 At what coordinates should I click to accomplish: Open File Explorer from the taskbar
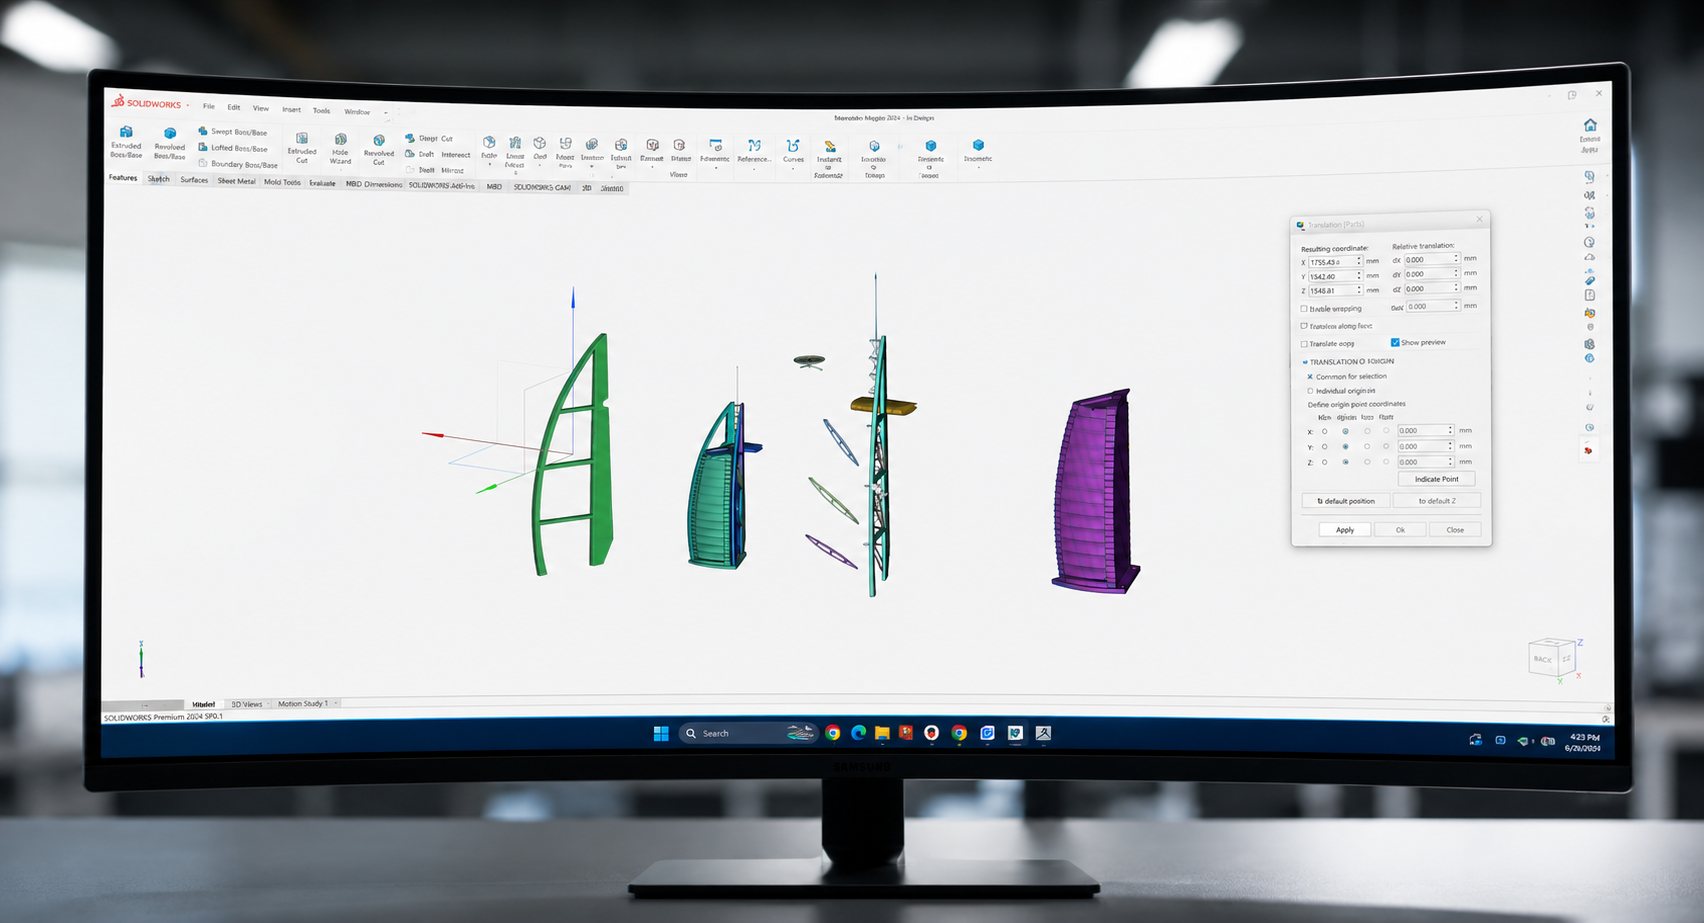(882, 734)
